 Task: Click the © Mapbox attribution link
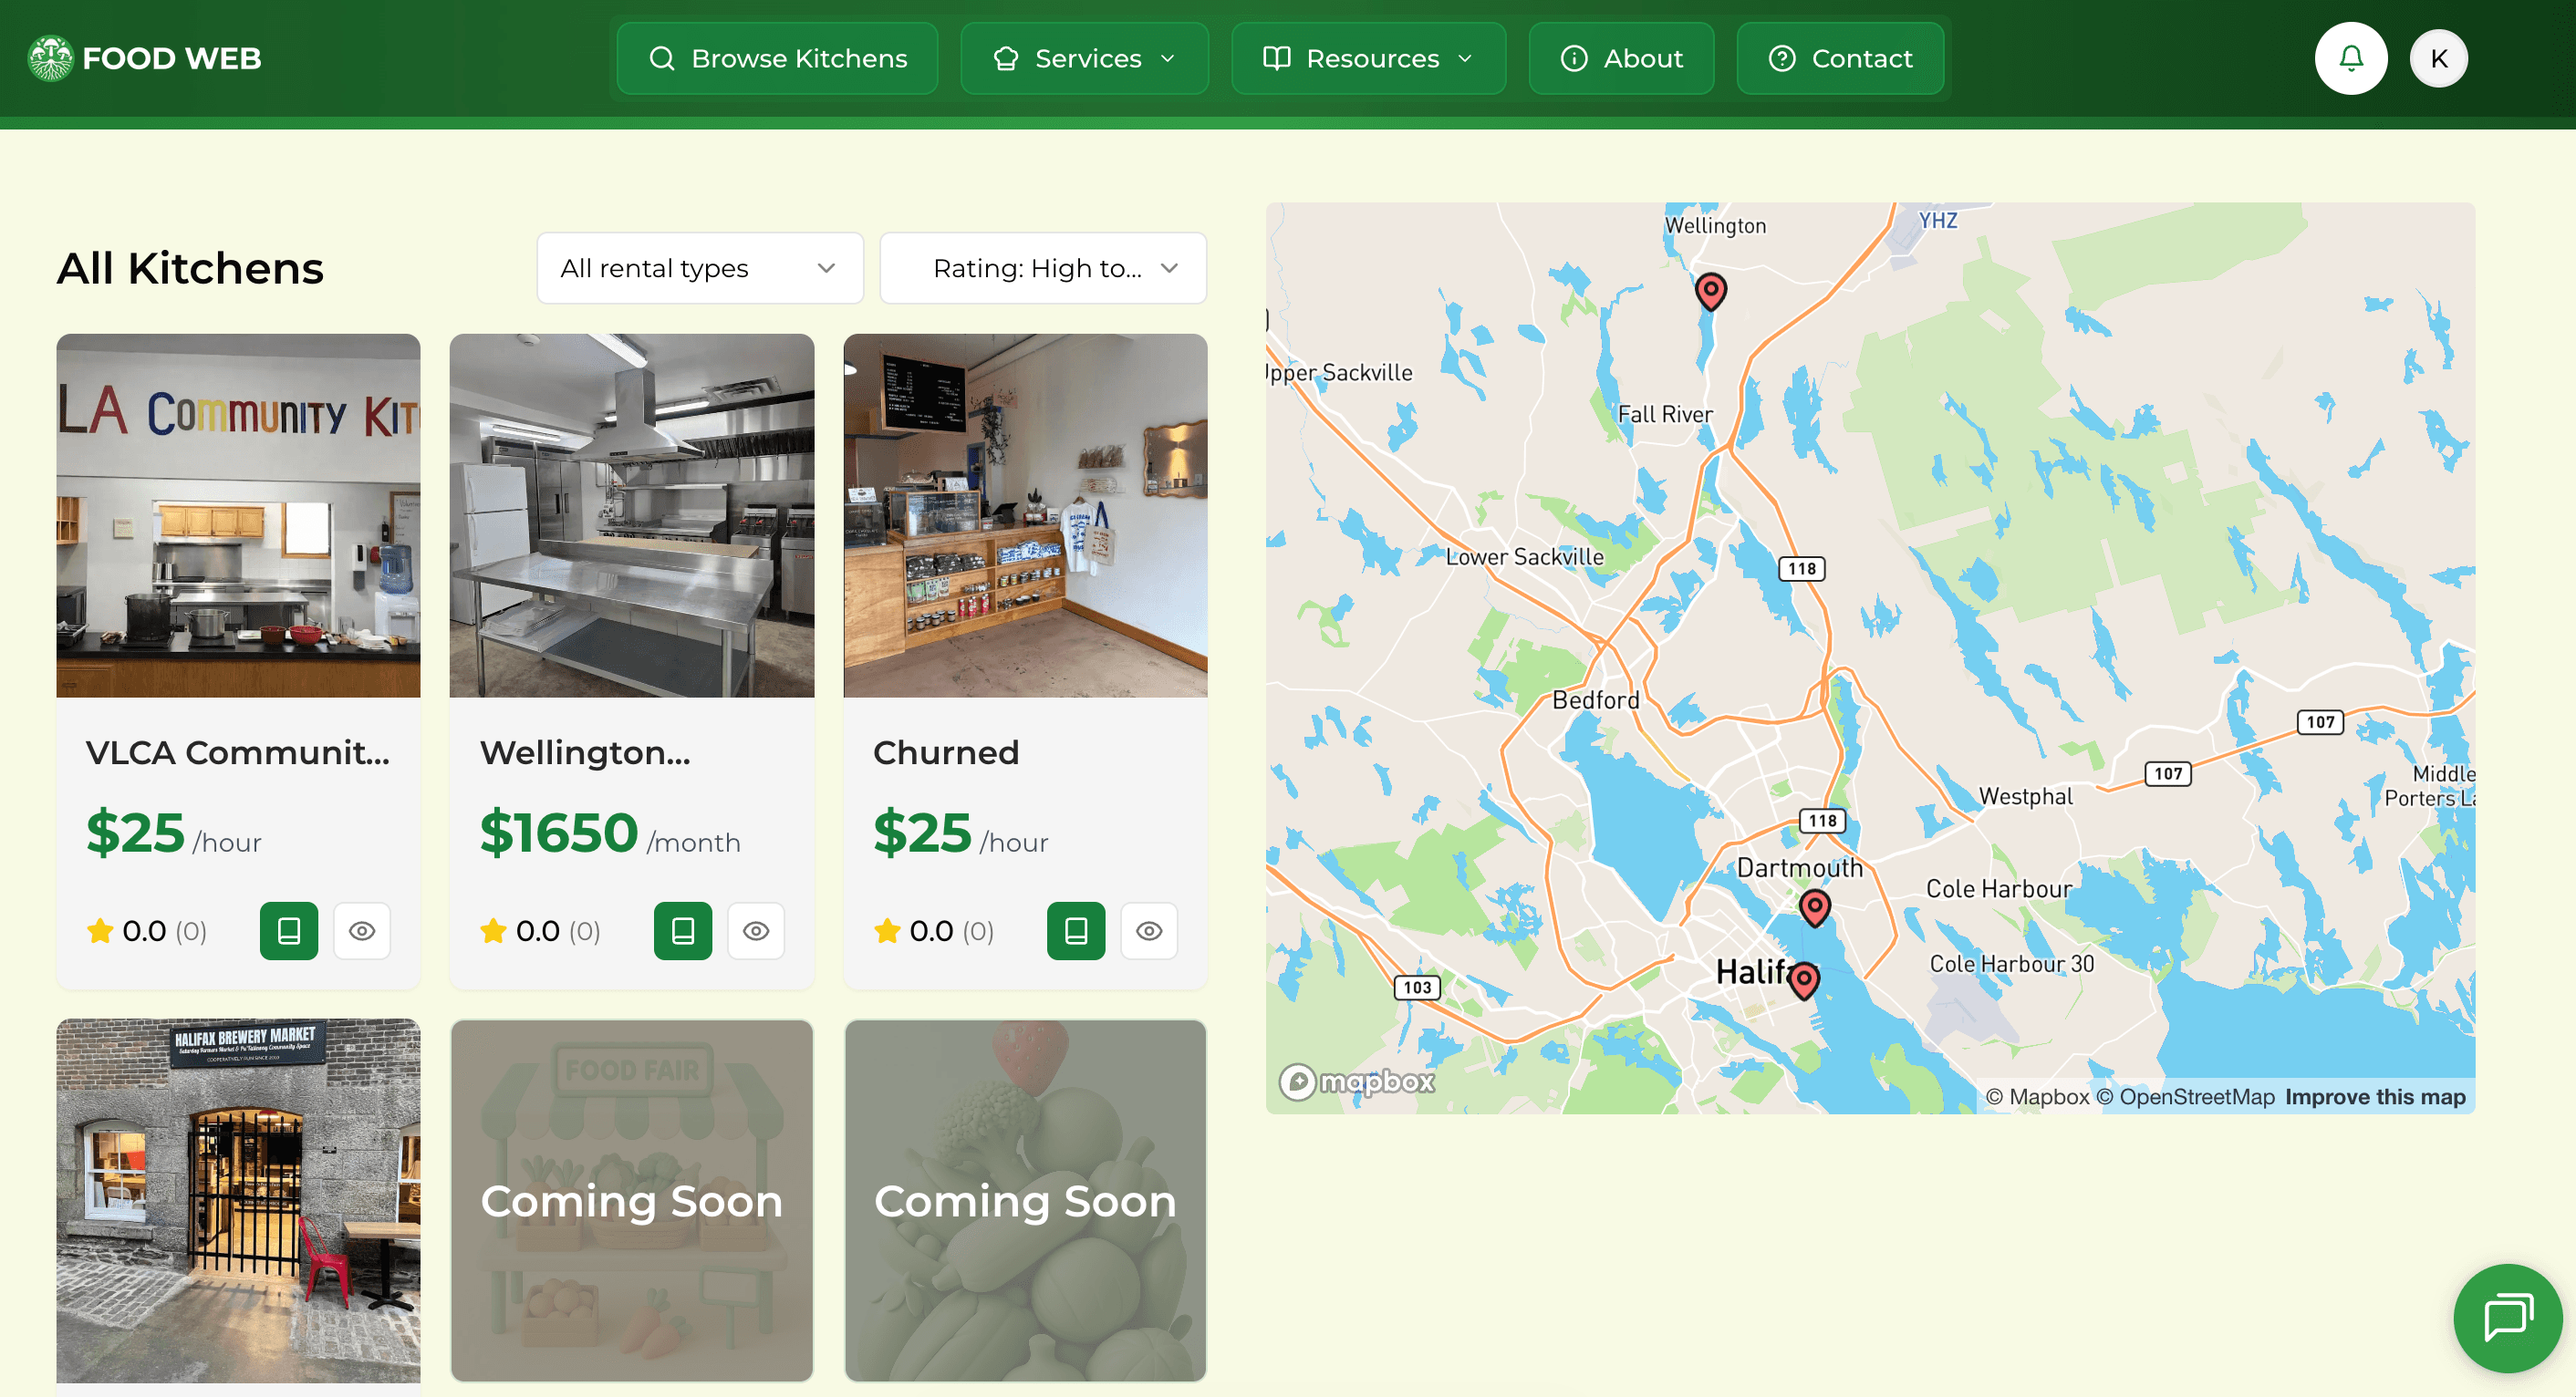2037,1096
